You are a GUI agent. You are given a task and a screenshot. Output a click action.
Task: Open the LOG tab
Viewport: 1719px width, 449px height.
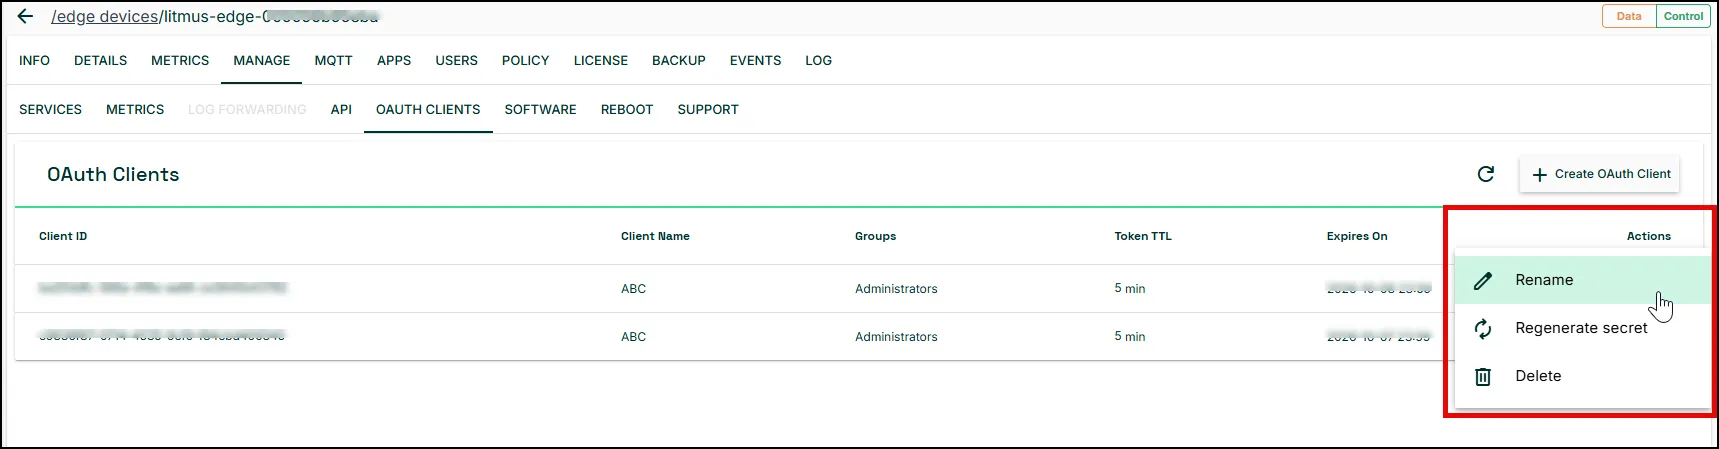pyautogui.click(x=819, y=60)
